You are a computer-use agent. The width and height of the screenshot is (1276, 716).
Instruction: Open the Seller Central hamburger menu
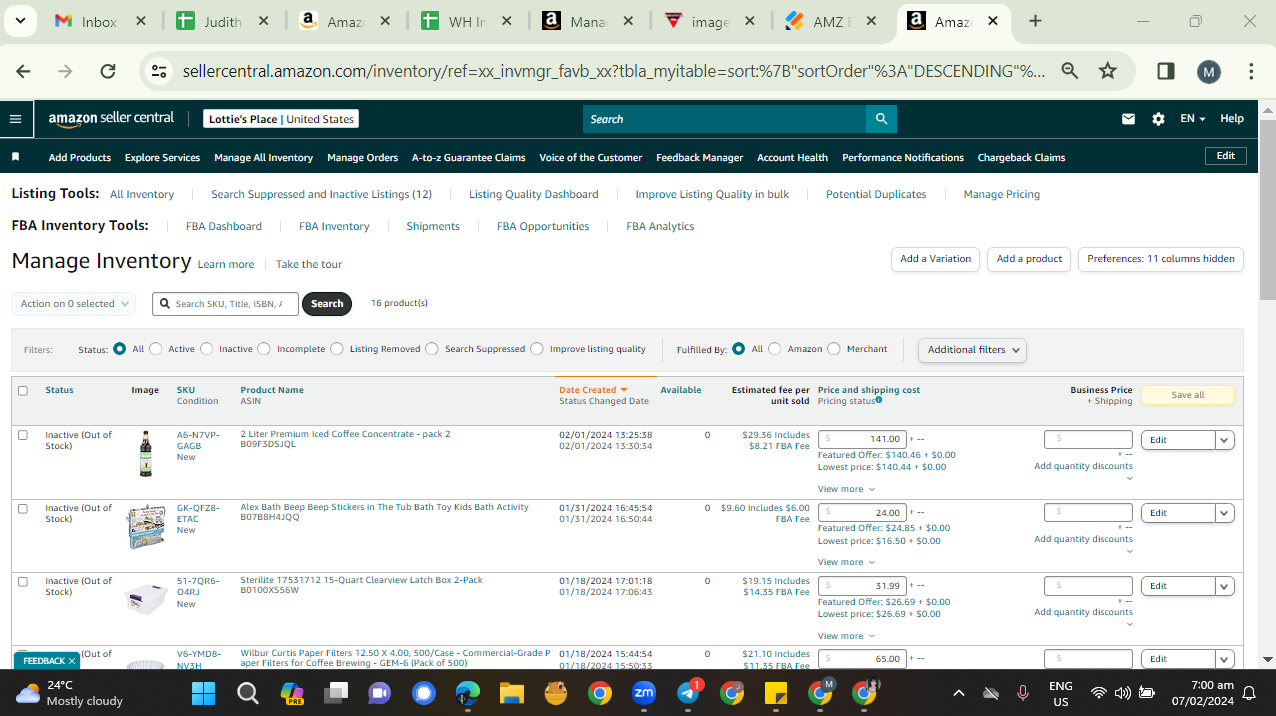pyautogui.click(x=15, y=119)
